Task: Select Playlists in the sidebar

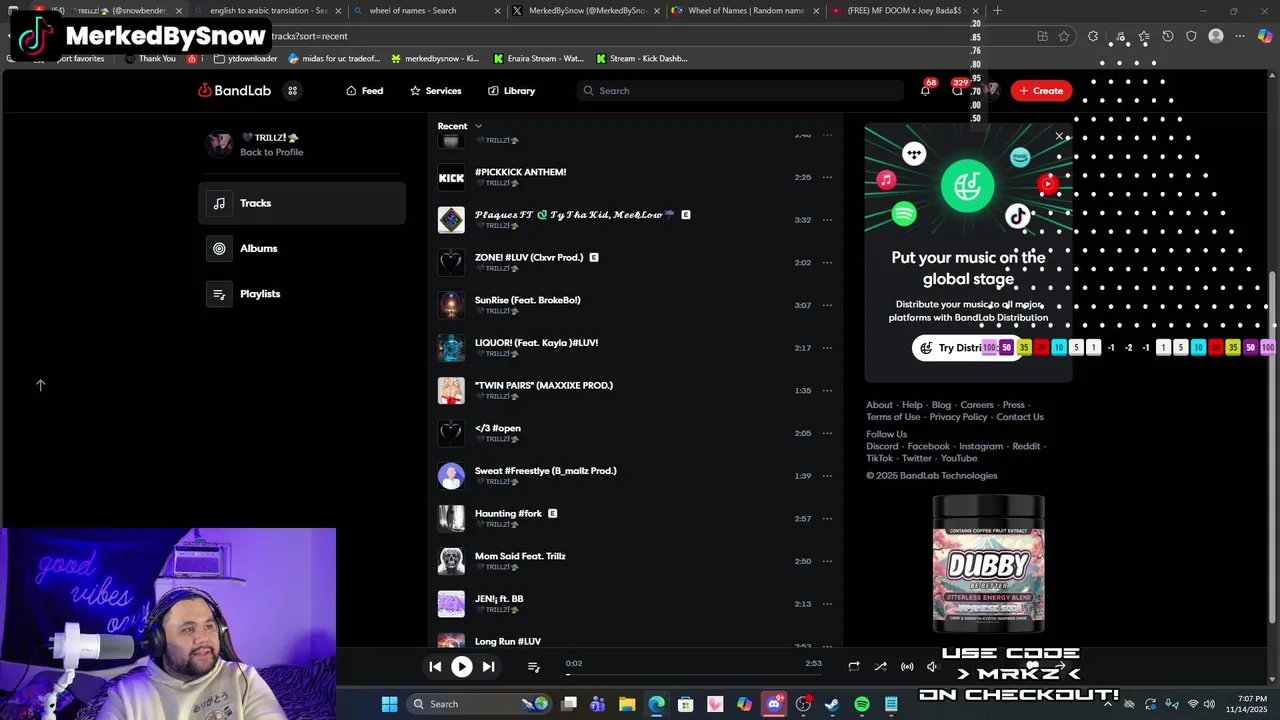Action: 302,294
